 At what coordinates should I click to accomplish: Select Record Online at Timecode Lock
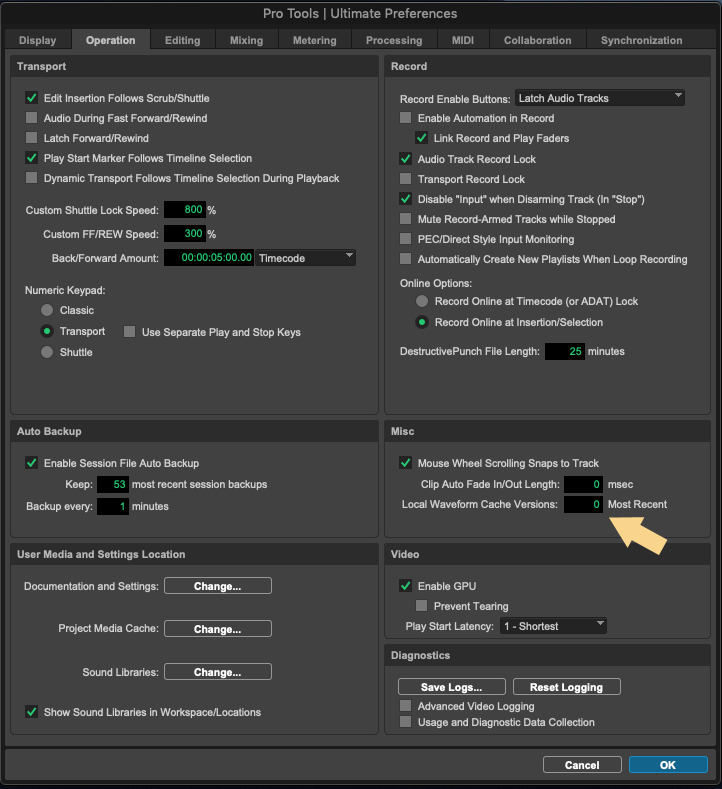422,301
